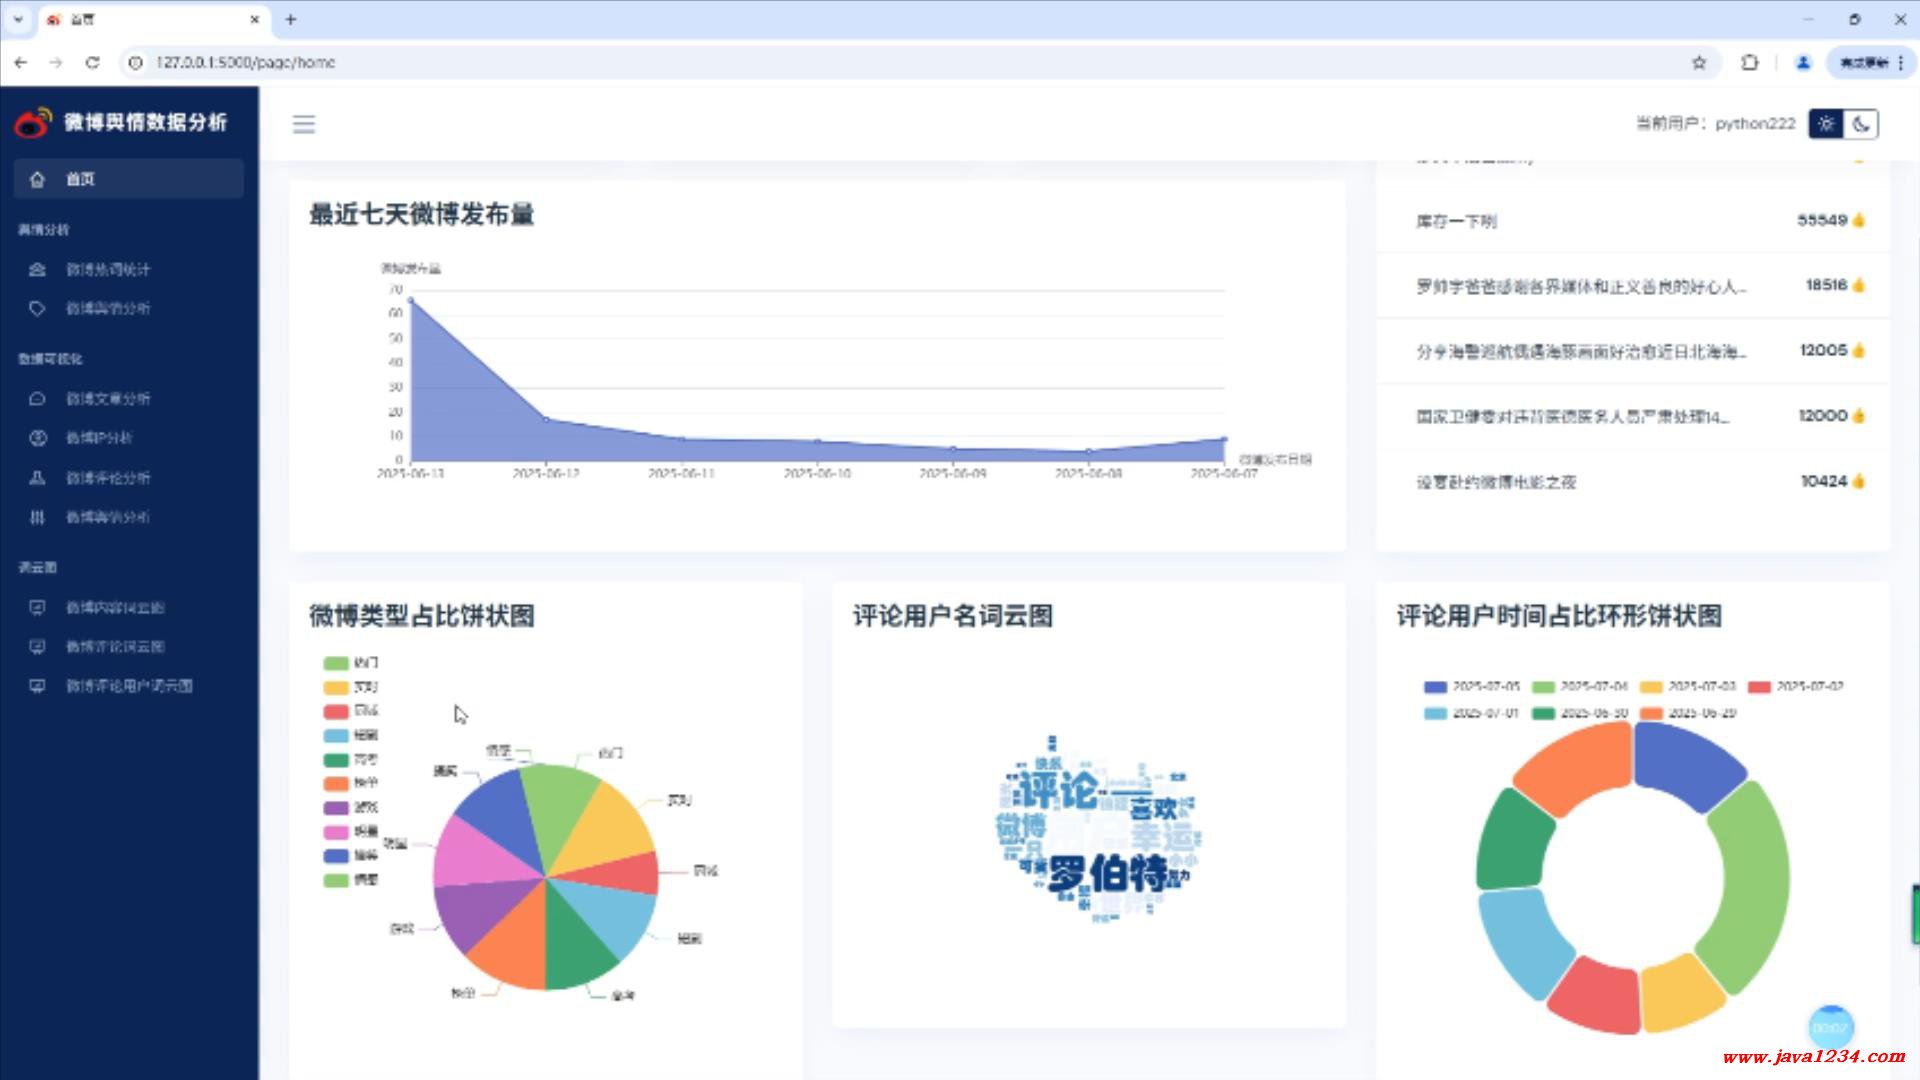This screenshot has height=1080, width=1920.
Task: Click the browser profile avatar icon
Action: coord(1803,62)
